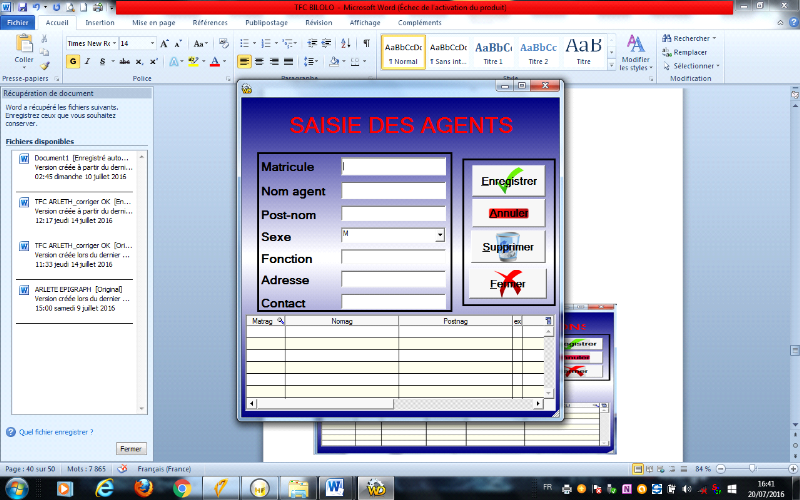Open Modifier les styles
The image size is (800, 500).
(635, 53)
